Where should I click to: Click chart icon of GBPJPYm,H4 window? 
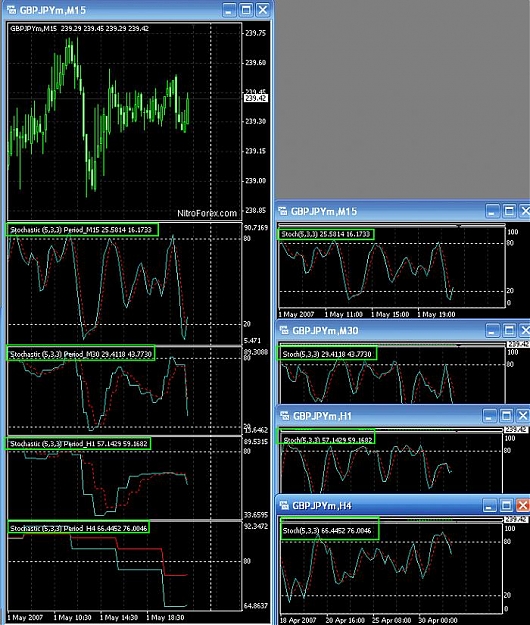pos(284,505)
